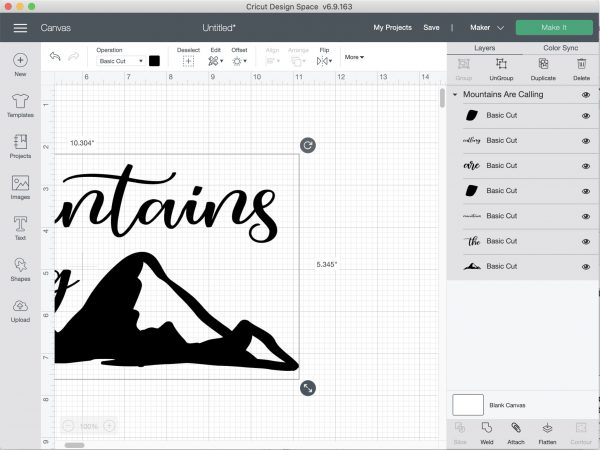
Task: Open the Operation Basic Cut dropdown
Action: pos(121,61)
